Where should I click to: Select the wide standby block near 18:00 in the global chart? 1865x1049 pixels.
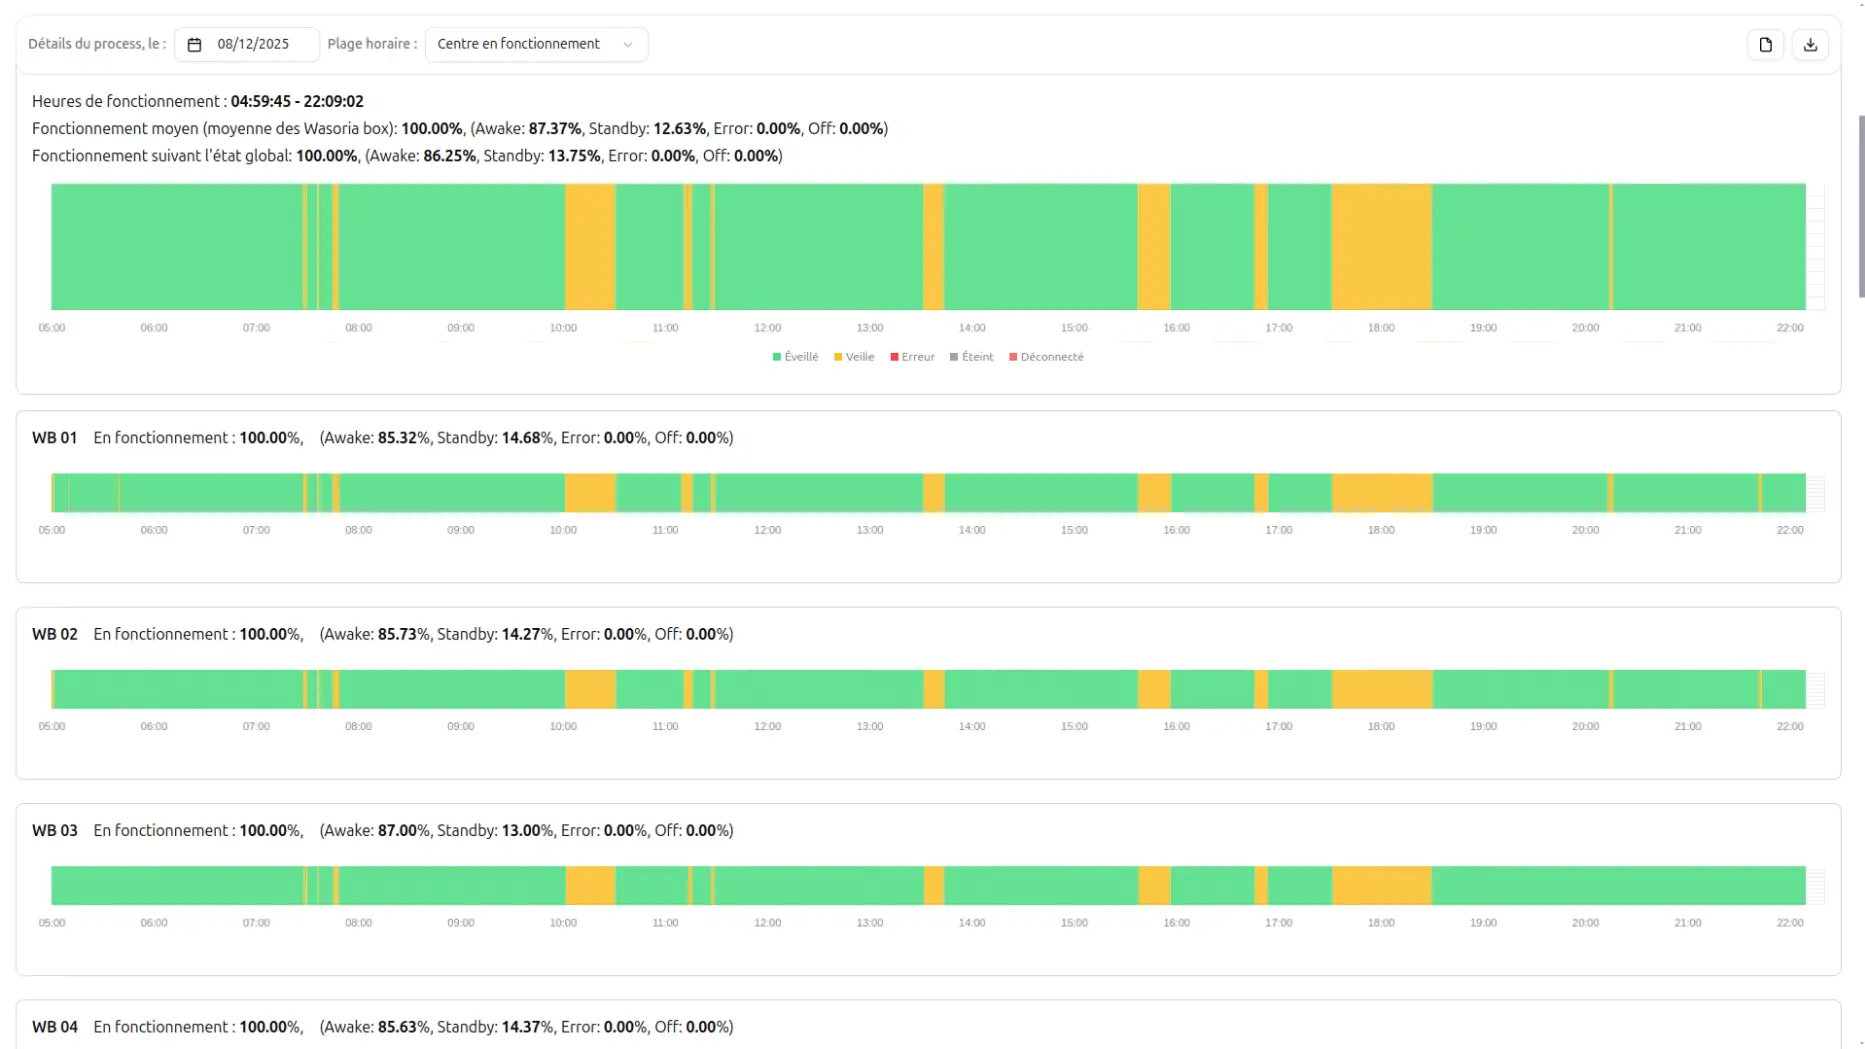coord(1381,246)
